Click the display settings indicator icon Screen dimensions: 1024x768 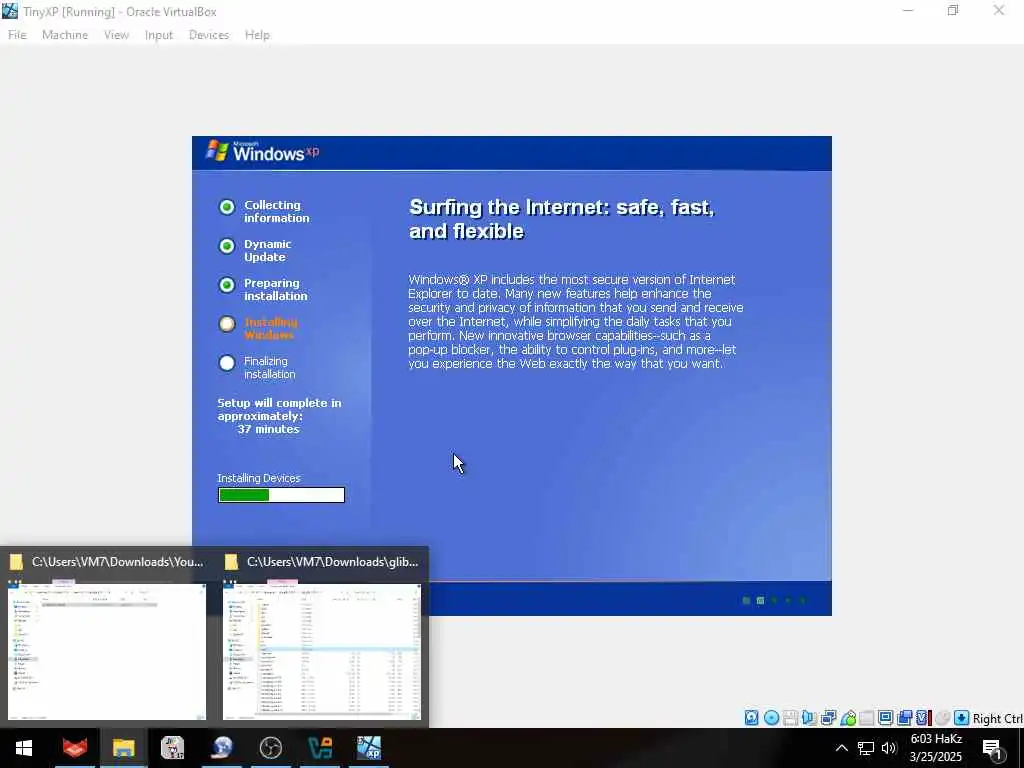(x=886, y=718)
